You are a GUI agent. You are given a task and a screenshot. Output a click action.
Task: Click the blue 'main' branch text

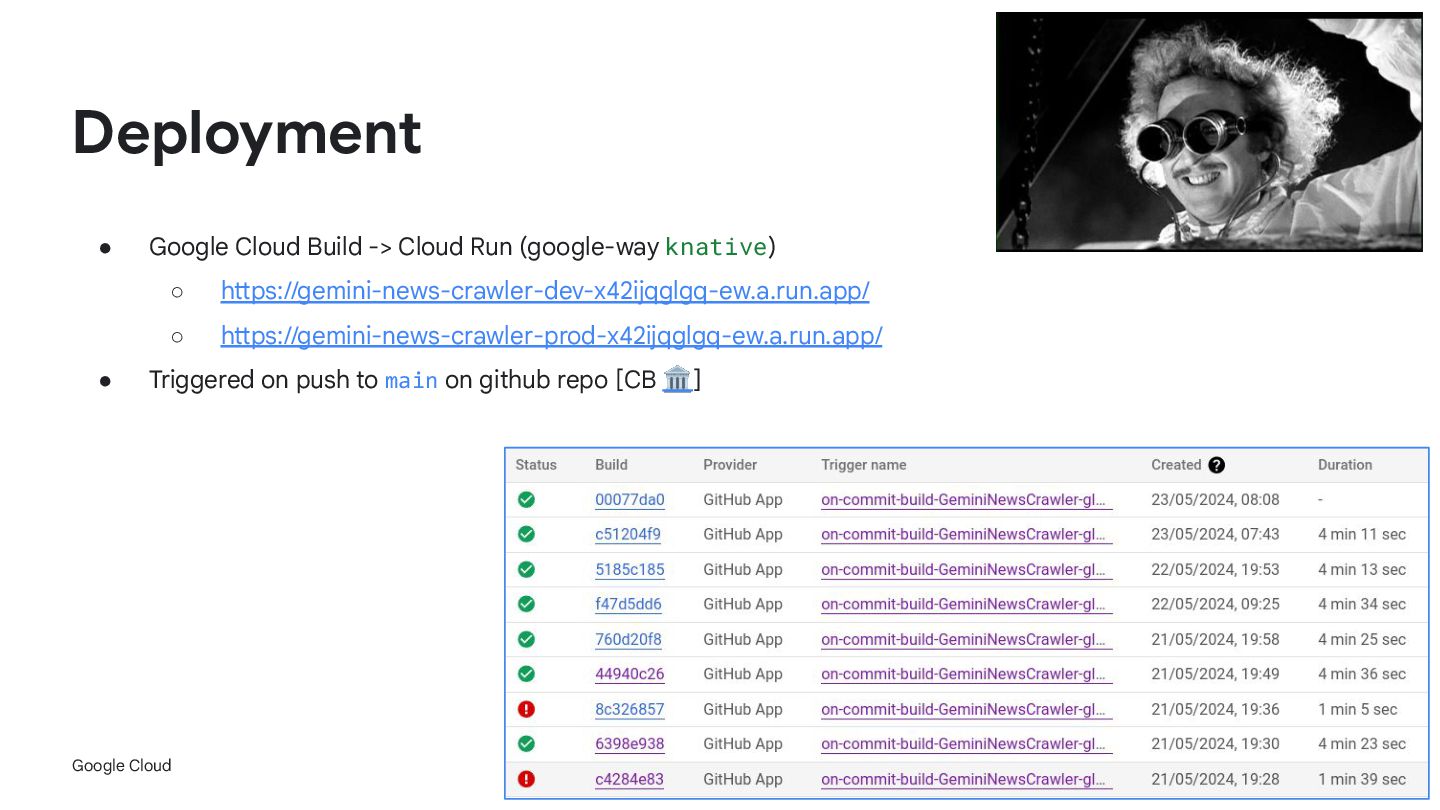click(411, 381)
